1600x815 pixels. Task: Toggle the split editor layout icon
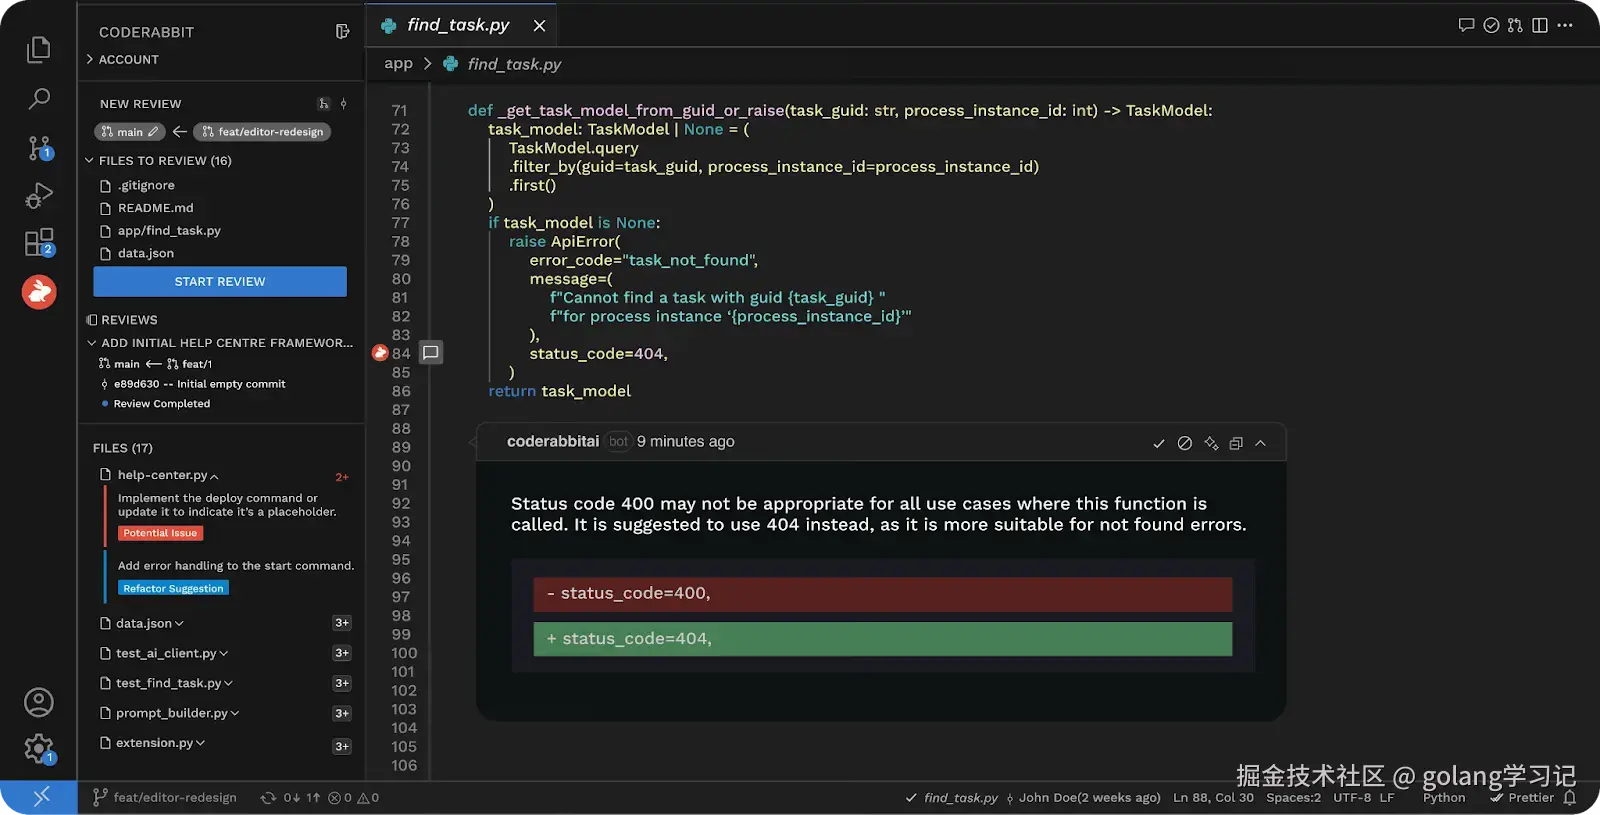(1540, 26)
